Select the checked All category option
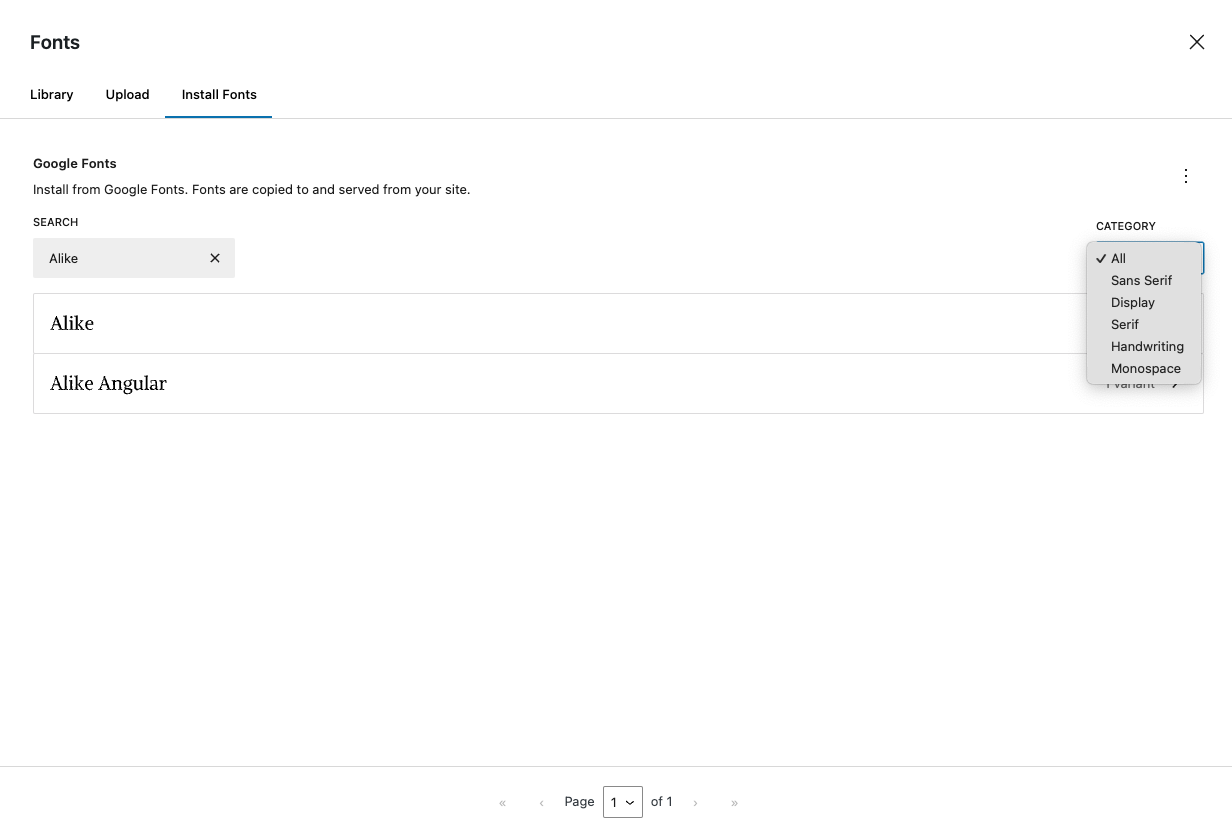 [x=1117, y=258]
